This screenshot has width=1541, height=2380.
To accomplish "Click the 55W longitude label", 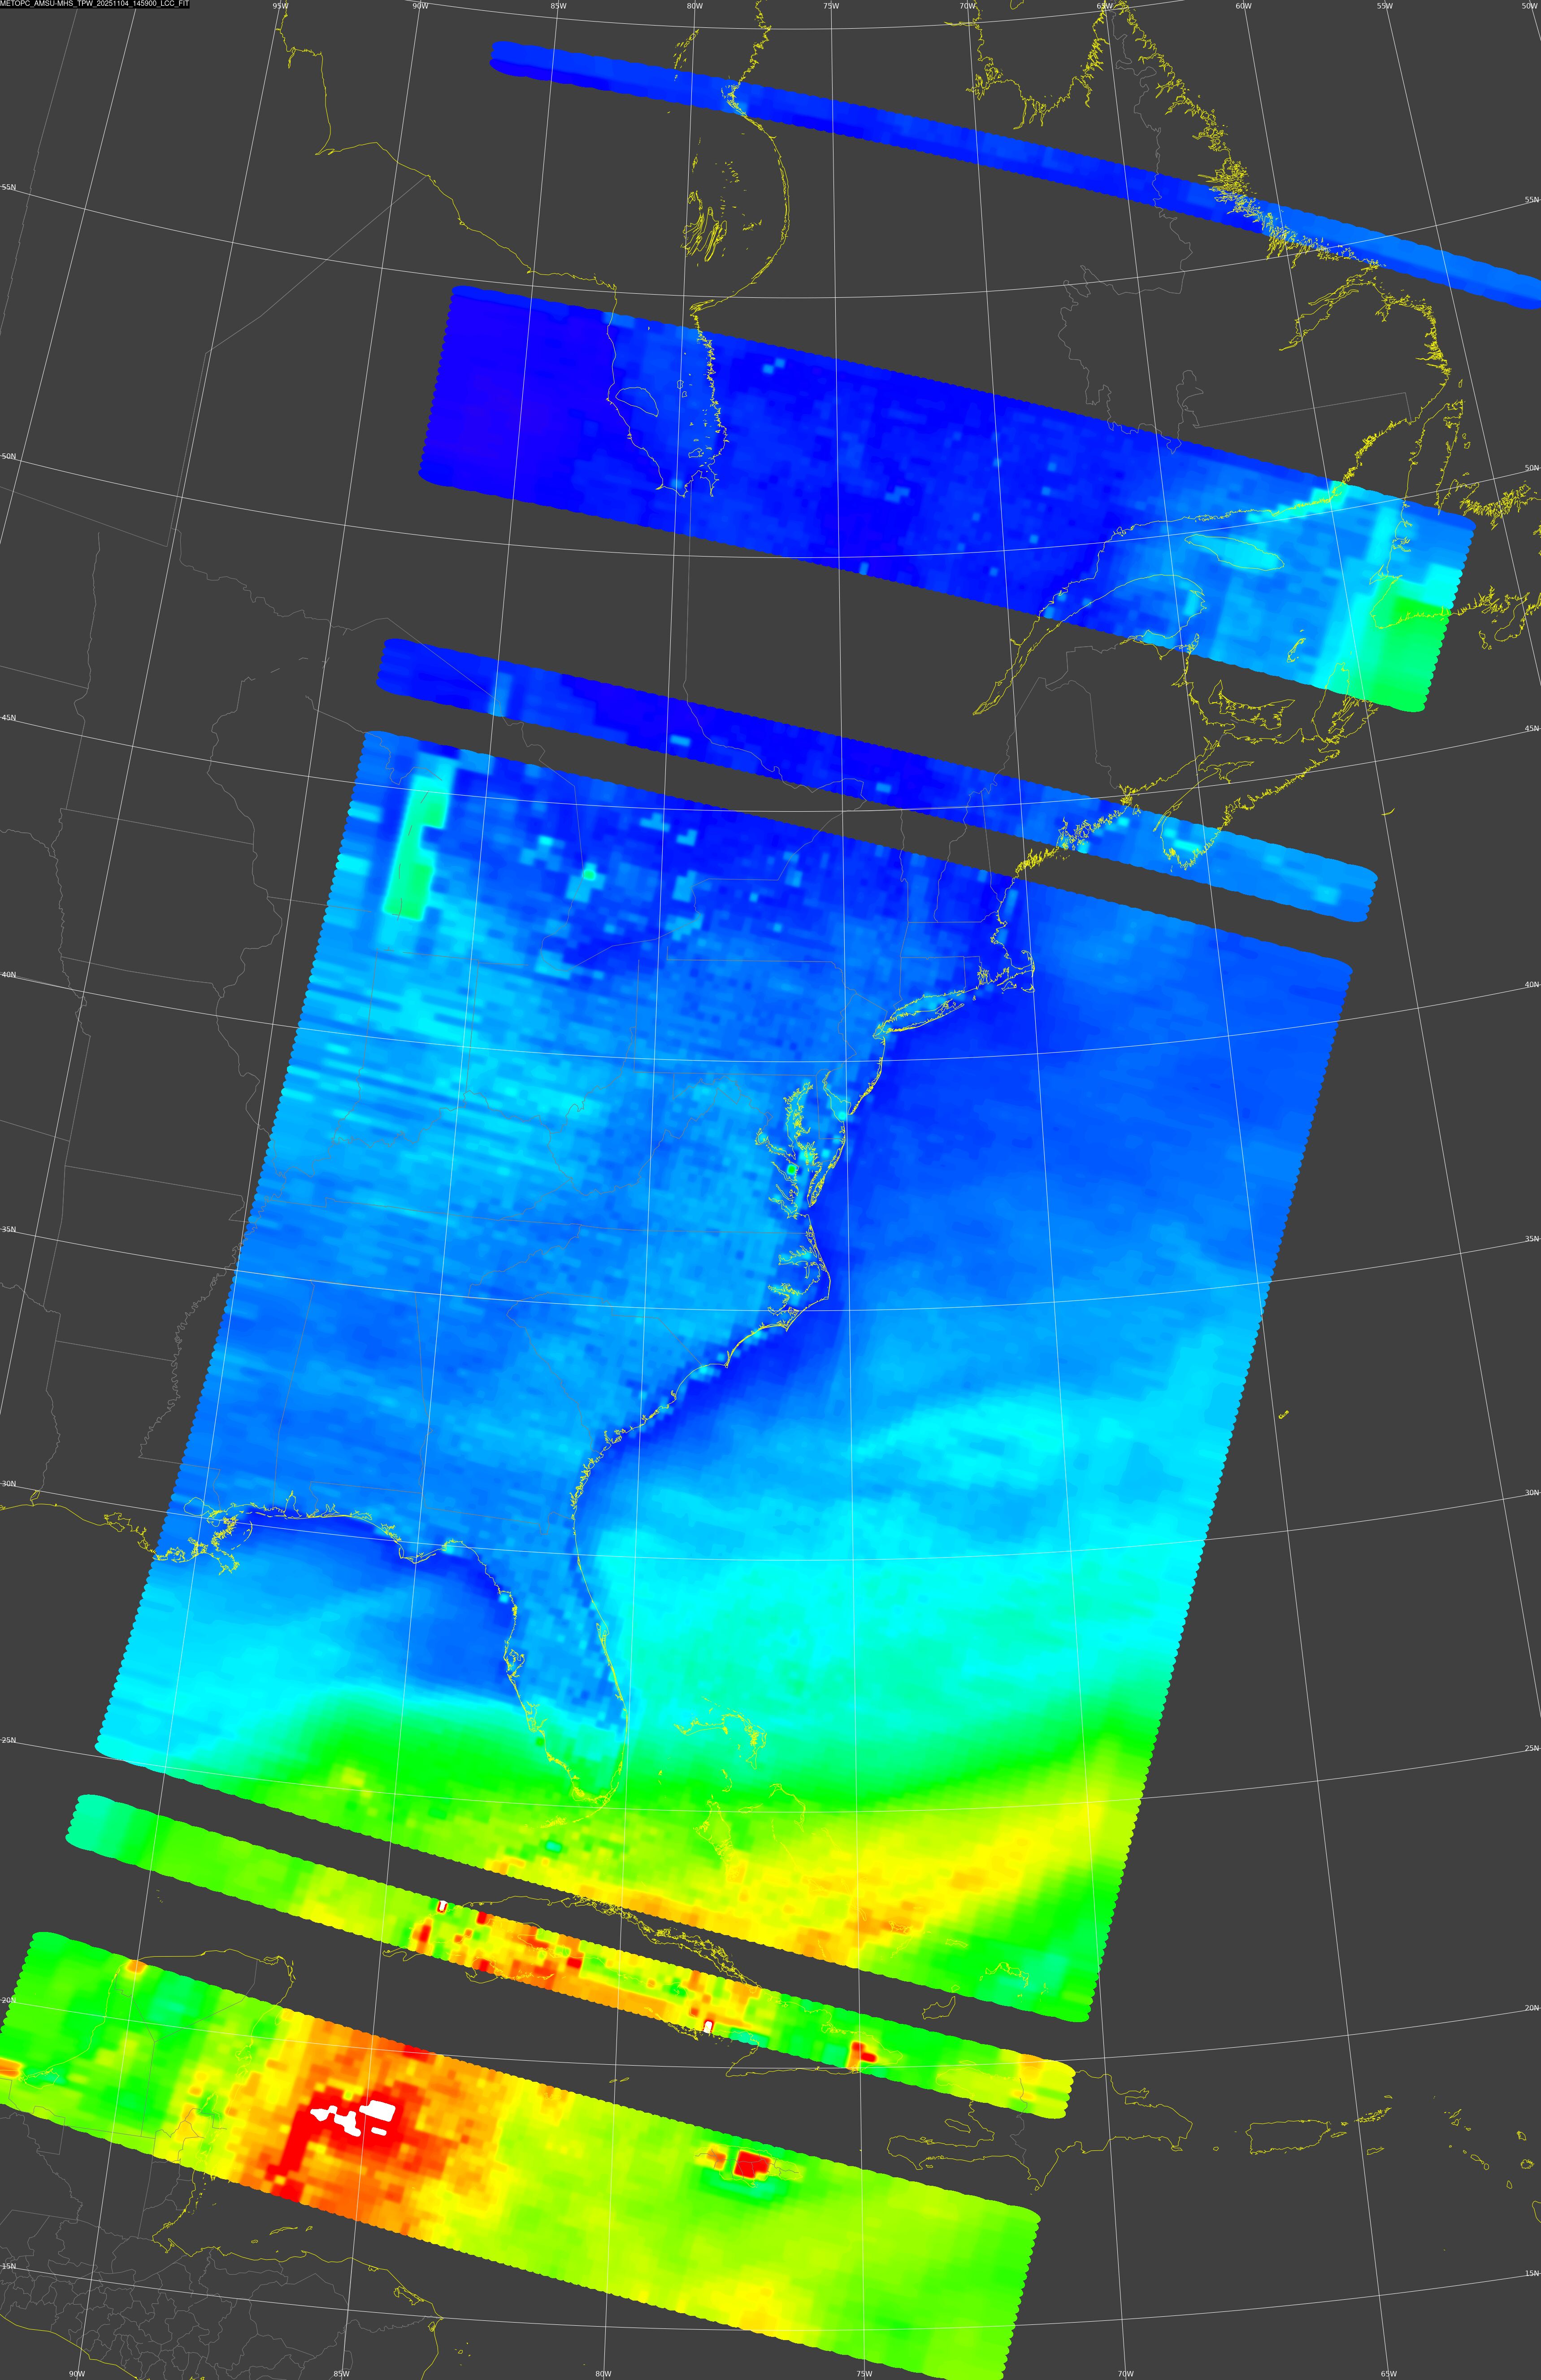I will (x=1384, y=6).
